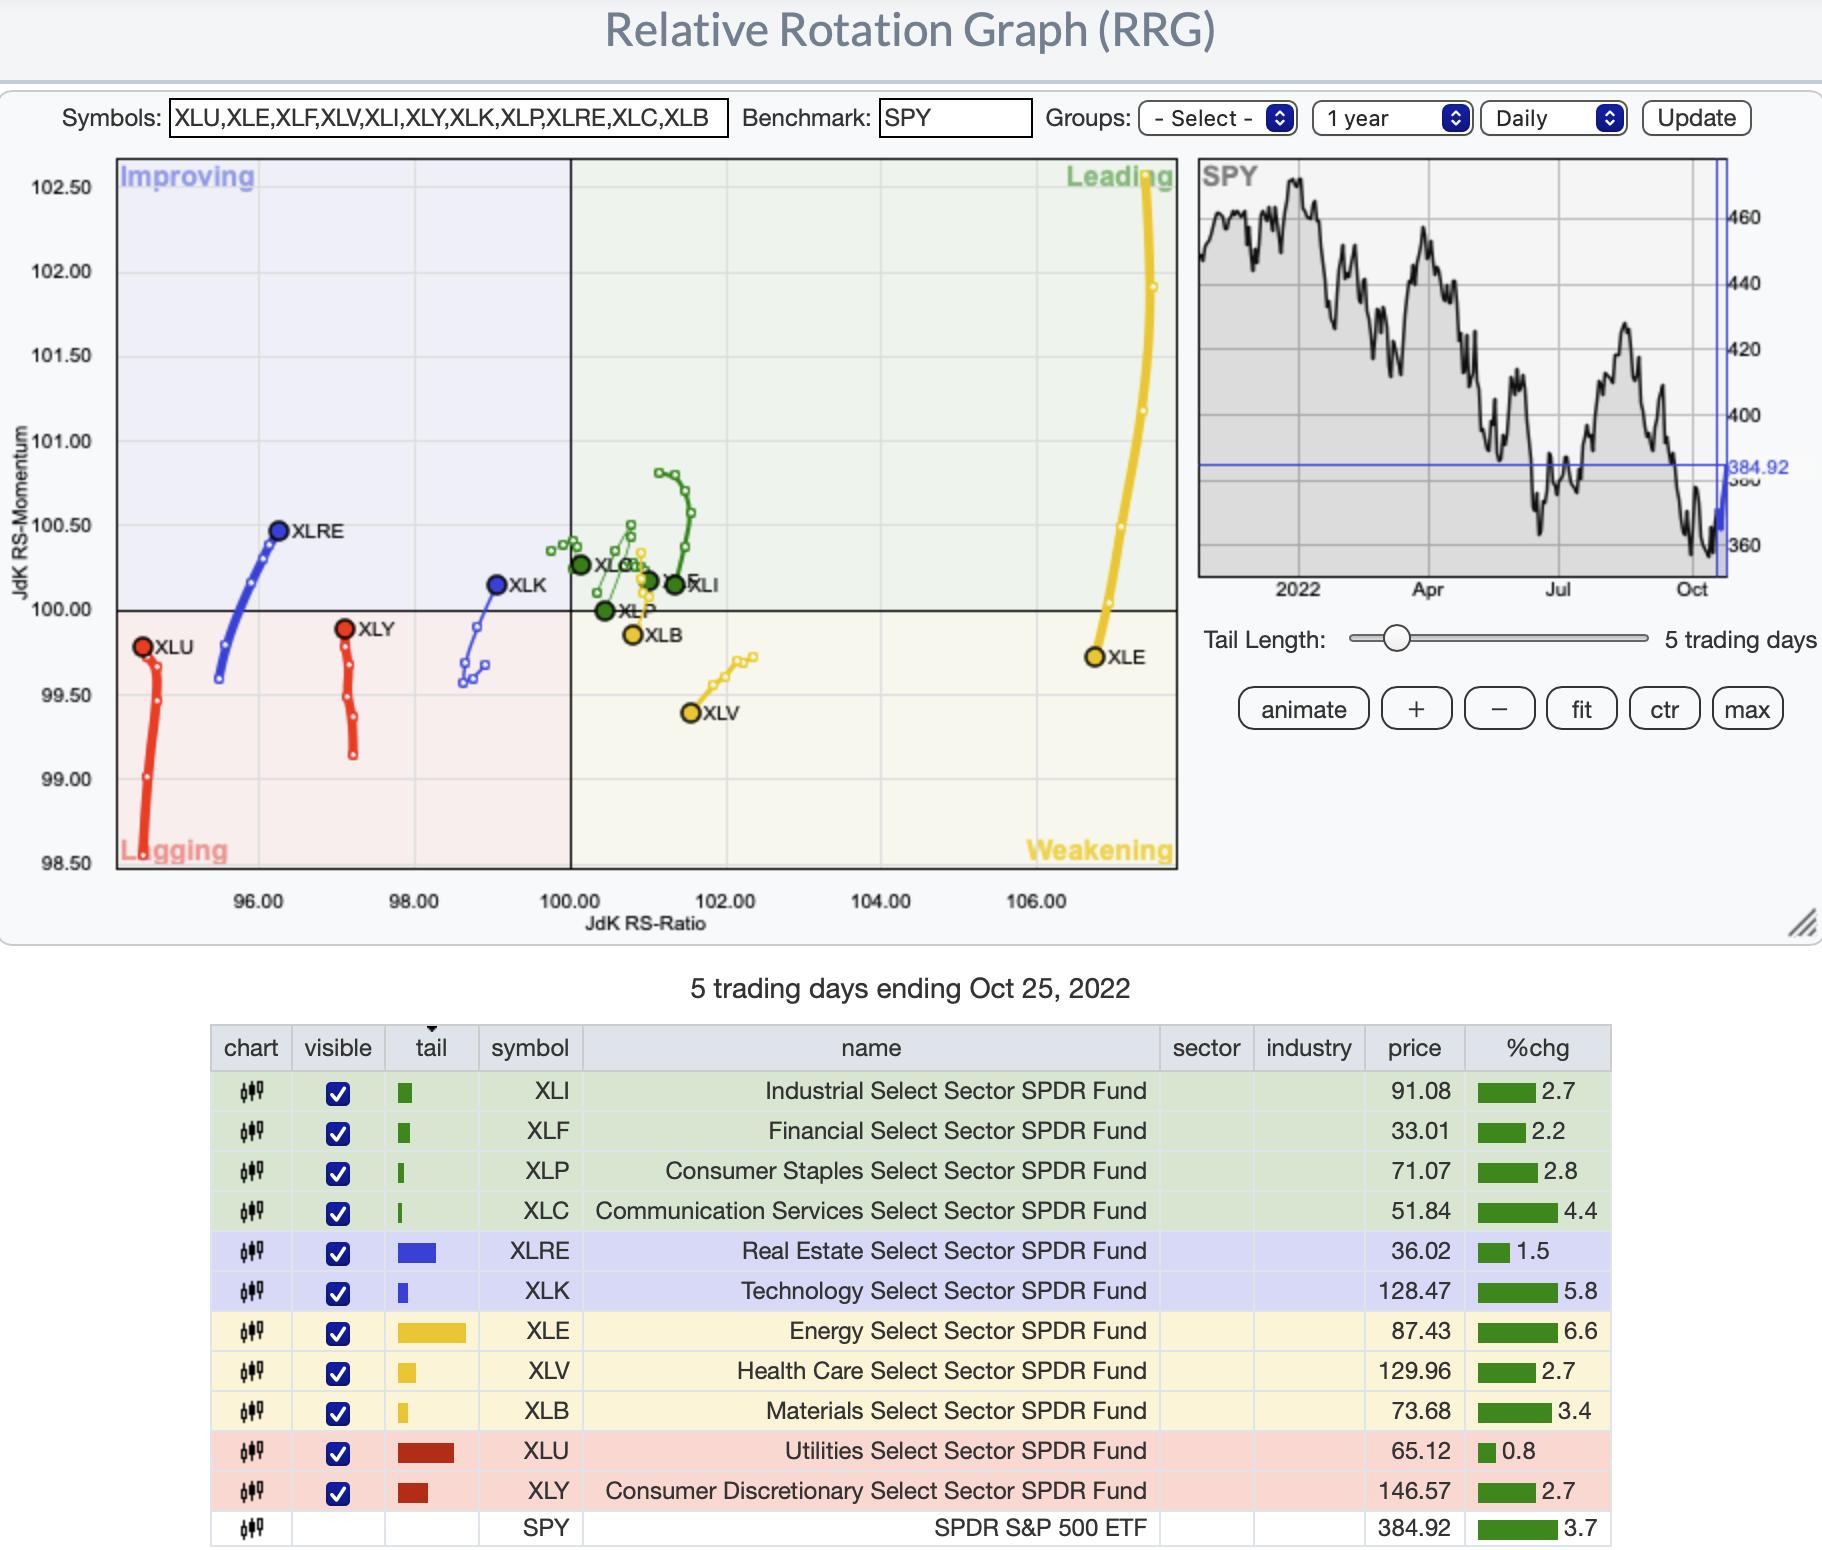The image size is (1822, 1550).
Task: Open the Groups select dropdown
Action: [1218, 118]
